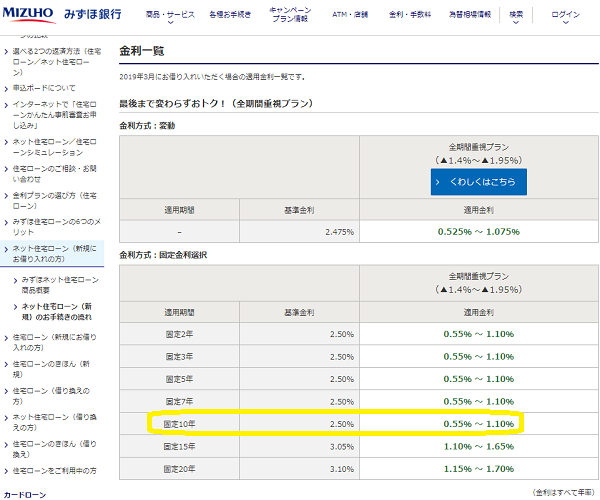Open 住宅ローンのご相談・お問い合わせ link

pos(55,174)
